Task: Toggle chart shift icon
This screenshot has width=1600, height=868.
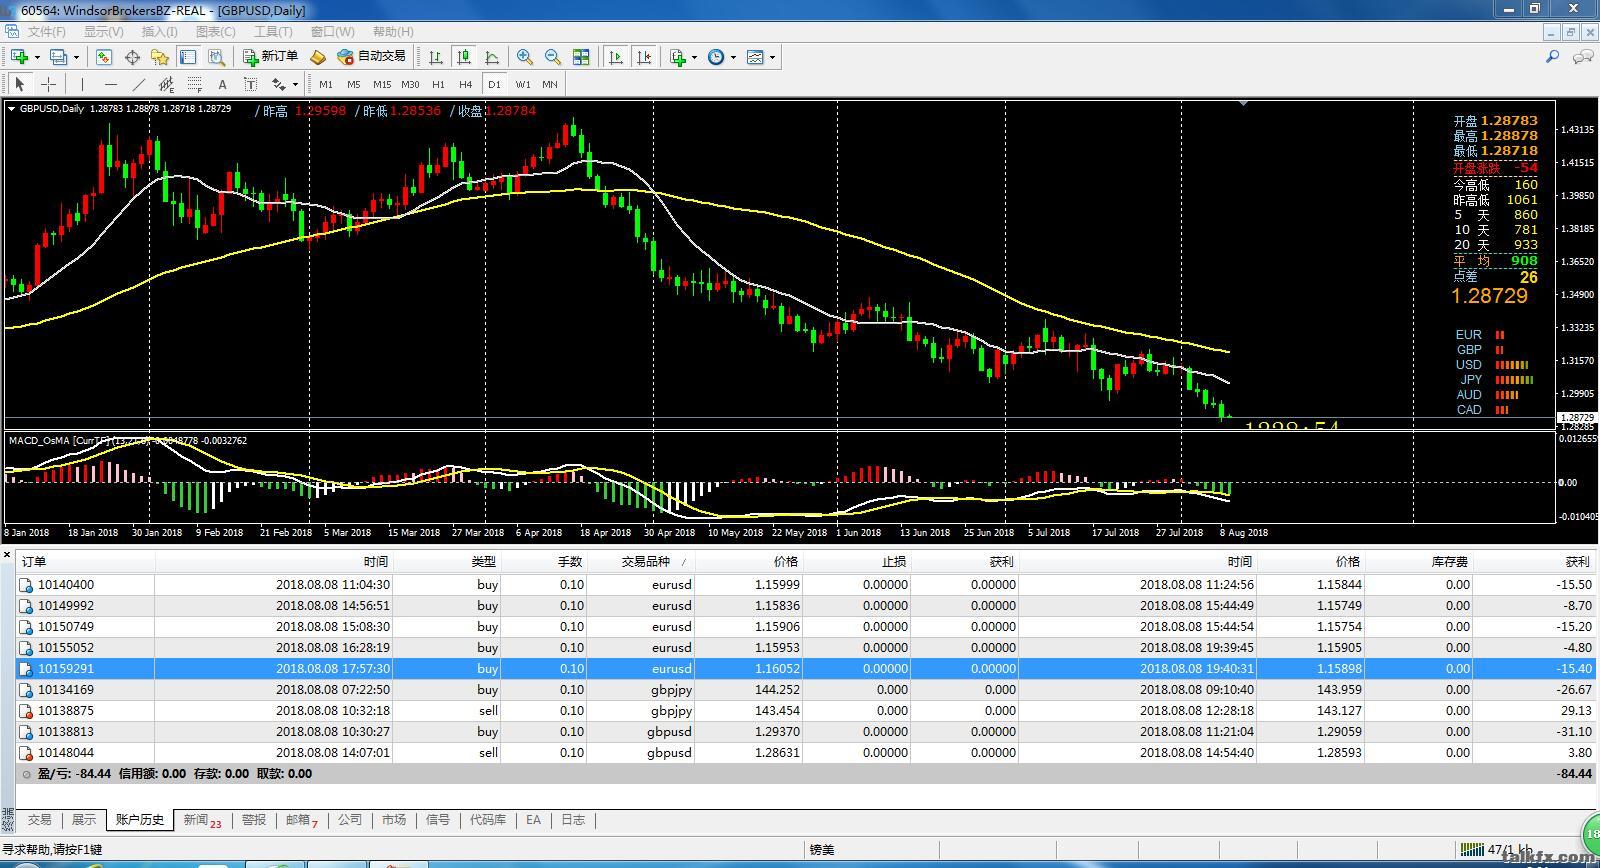Action: click(644, 57)
